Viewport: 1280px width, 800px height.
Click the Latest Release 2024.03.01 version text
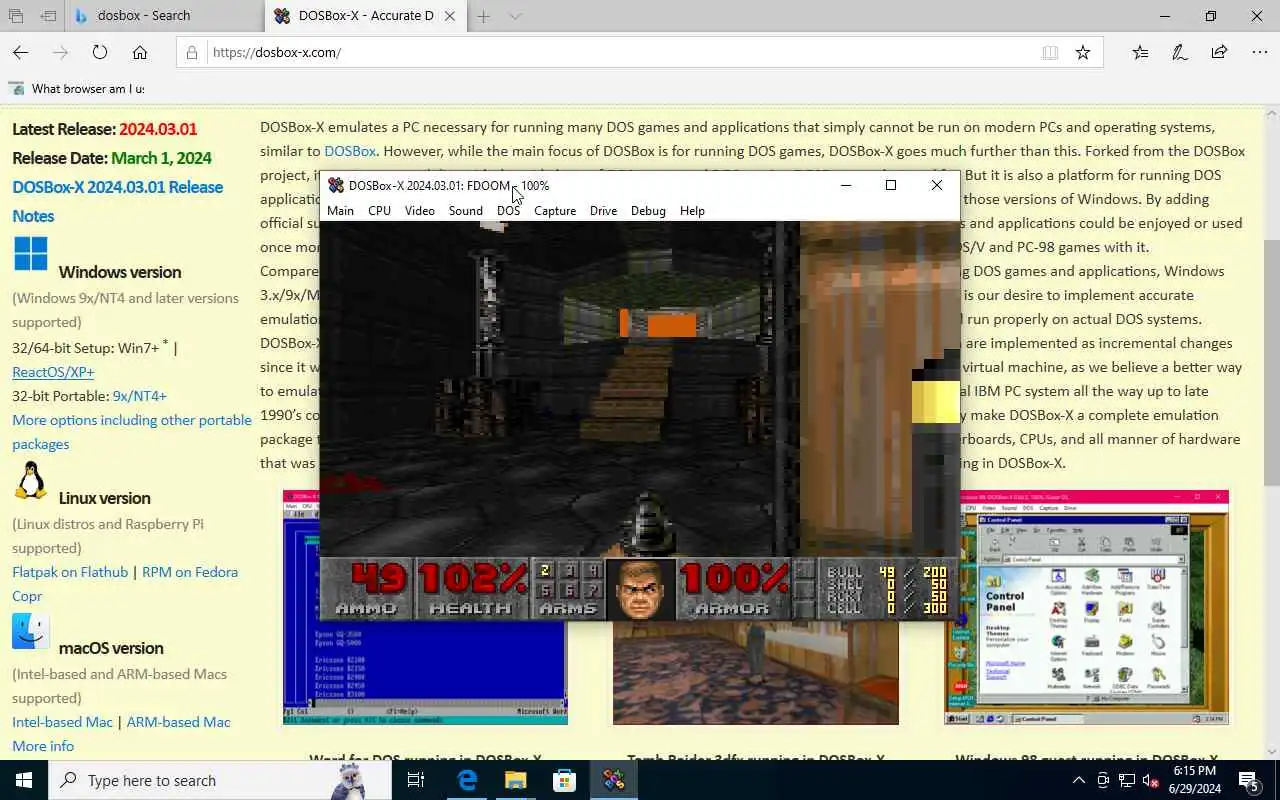[158, 129]
